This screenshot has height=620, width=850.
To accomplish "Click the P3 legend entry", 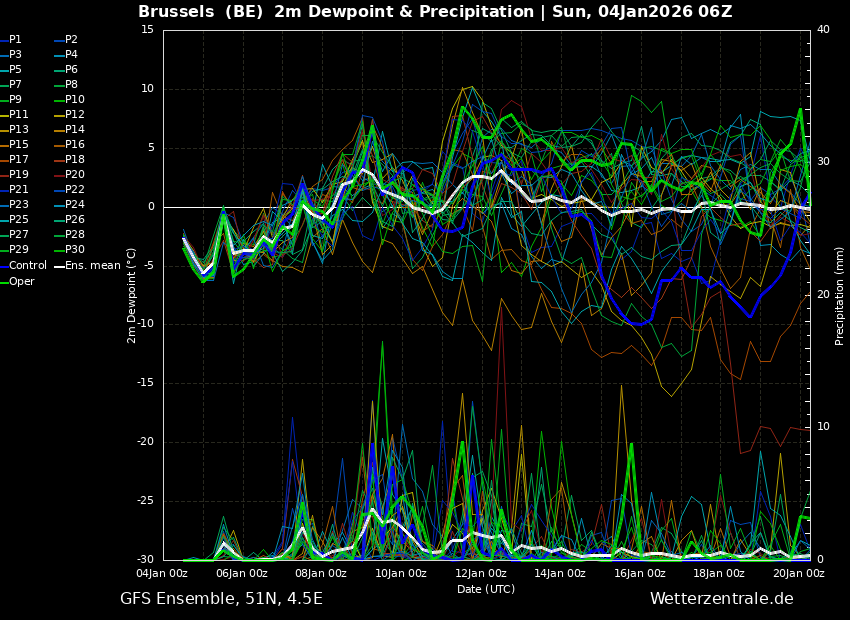I will click(x=11, y=55).
